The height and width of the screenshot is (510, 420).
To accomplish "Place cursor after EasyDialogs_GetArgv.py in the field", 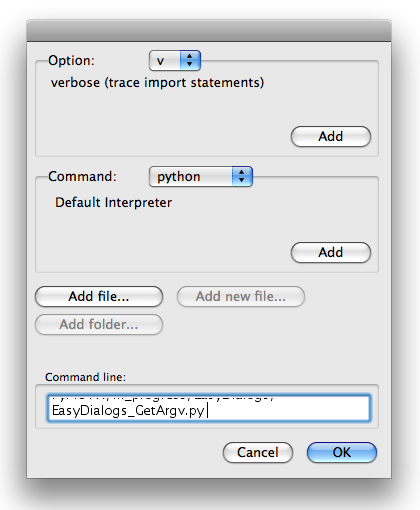I will 206,411.
